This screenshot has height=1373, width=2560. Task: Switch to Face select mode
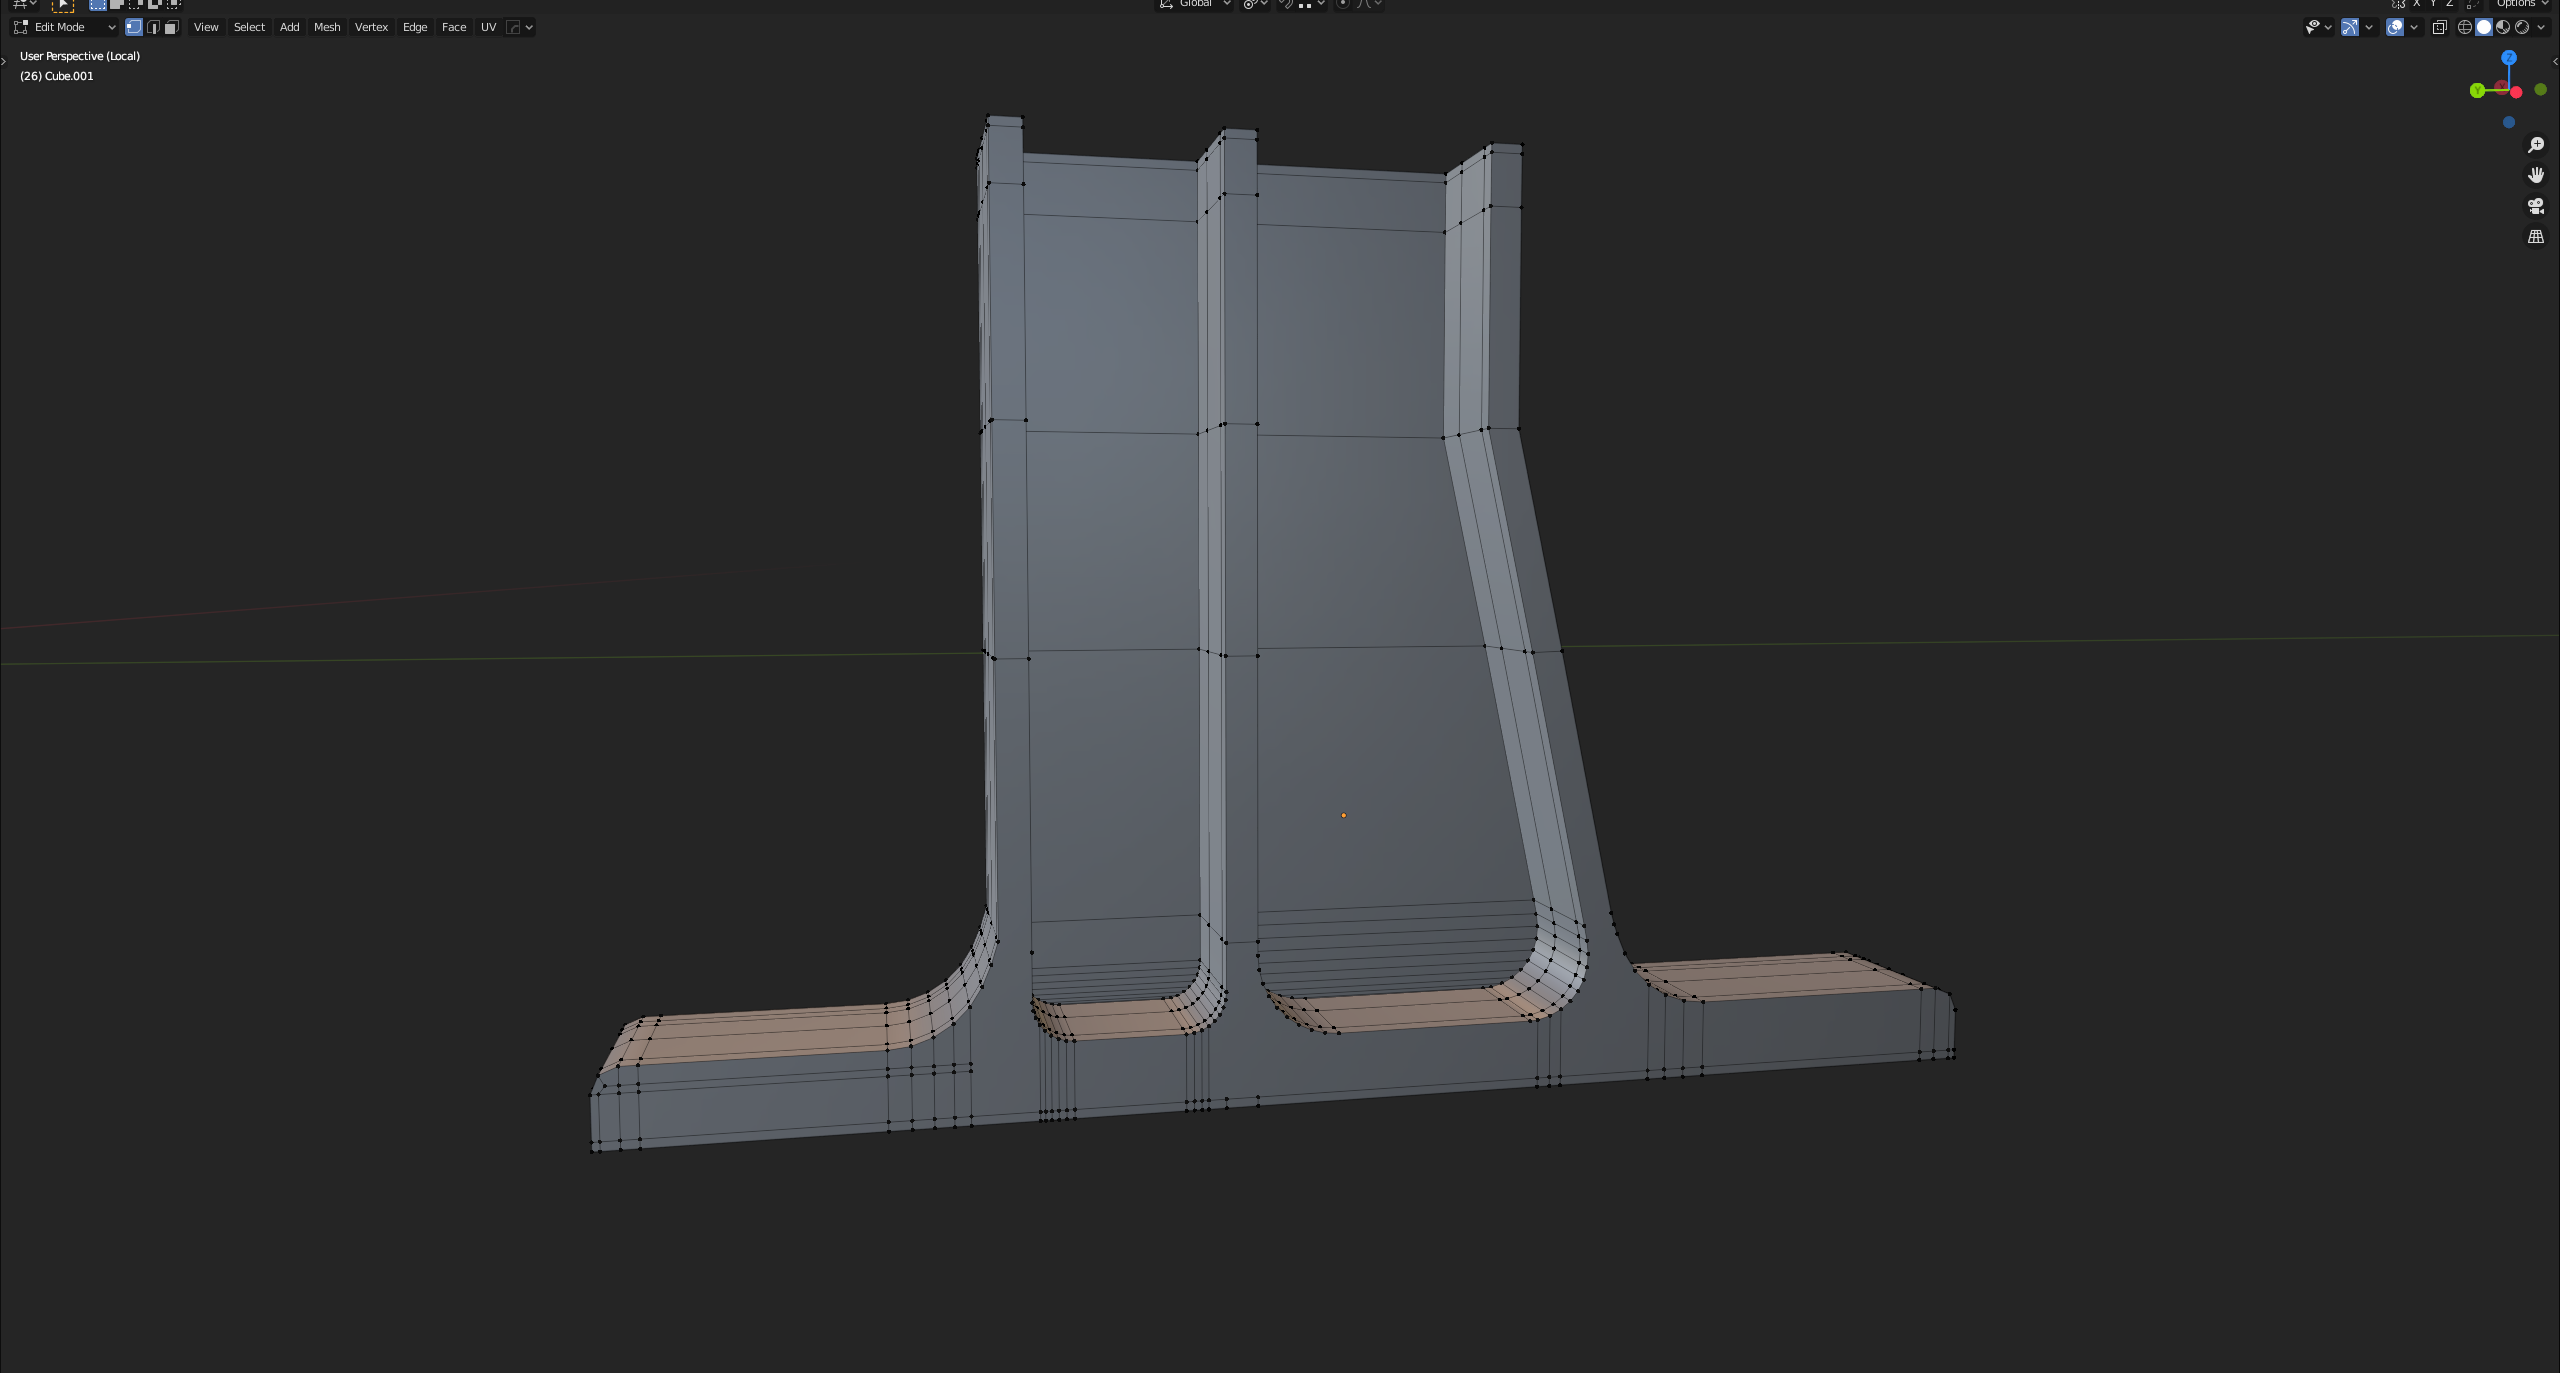pyautogui.click(x=172, y=27)
